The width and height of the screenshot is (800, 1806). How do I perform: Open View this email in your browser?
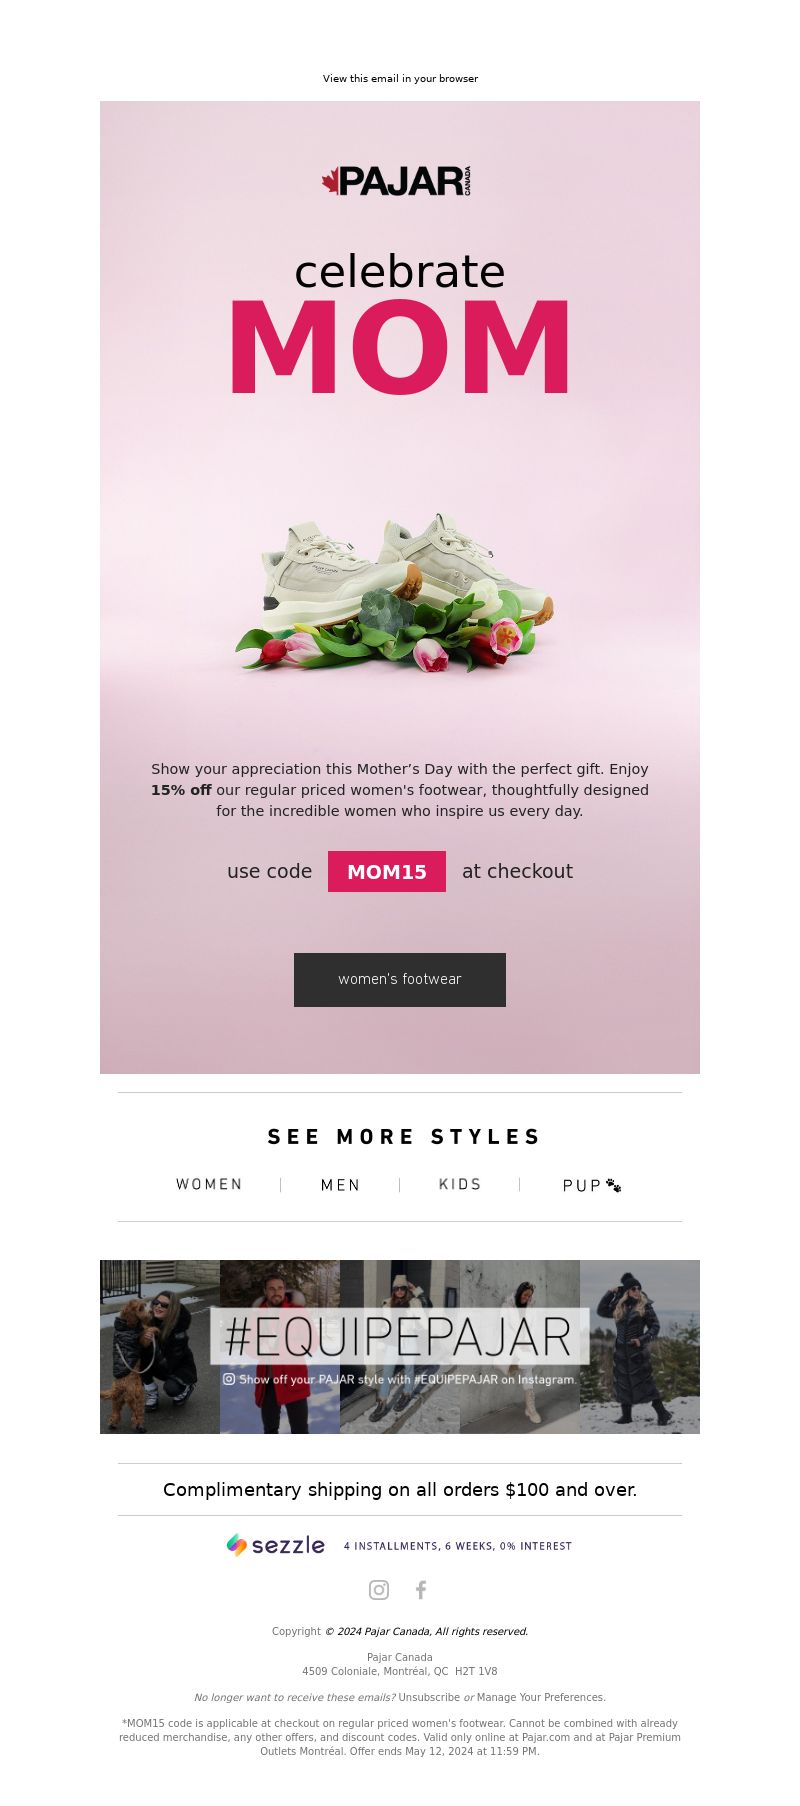(400, 78)
